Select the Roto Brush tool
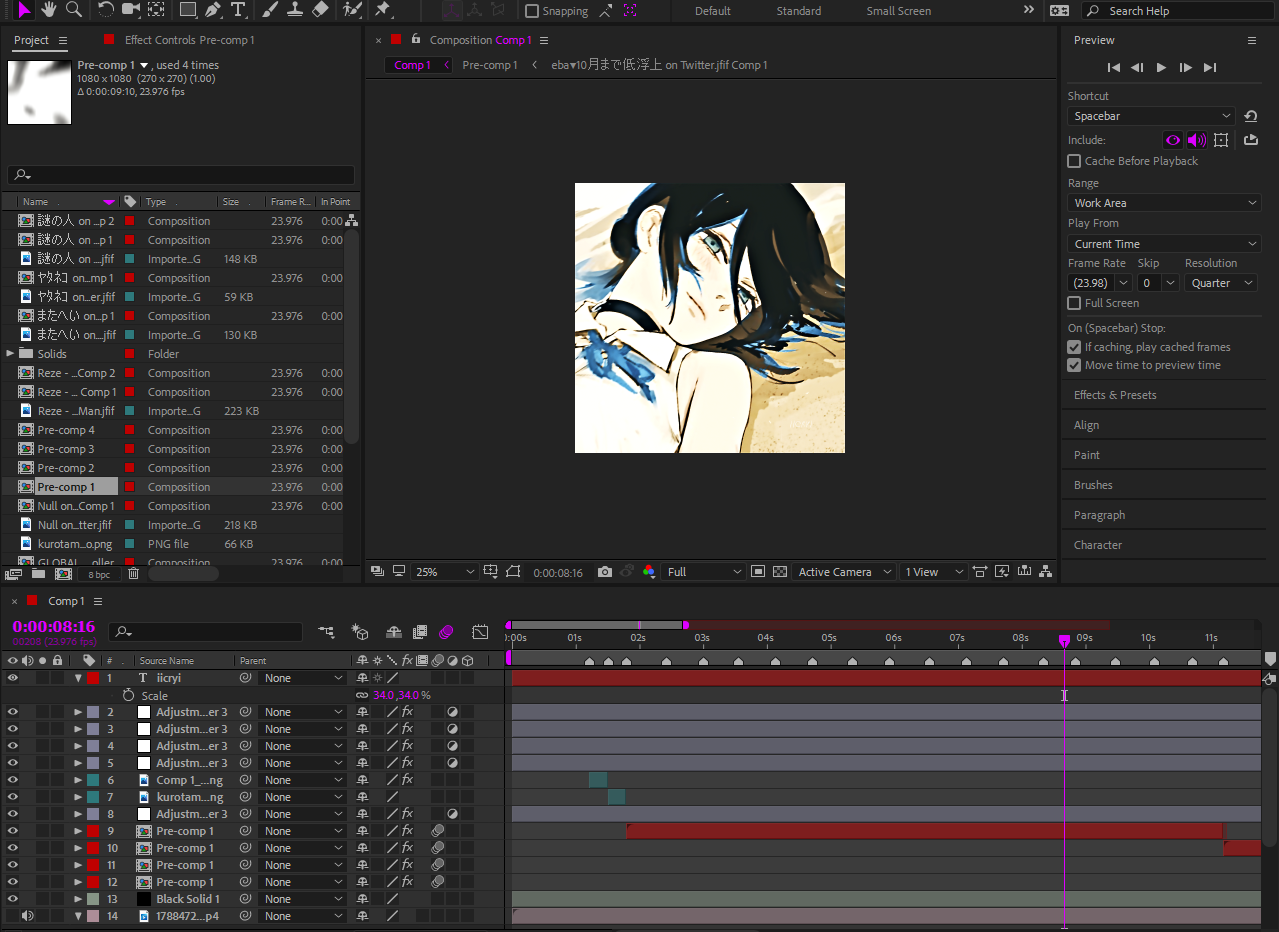 [351, 10]
